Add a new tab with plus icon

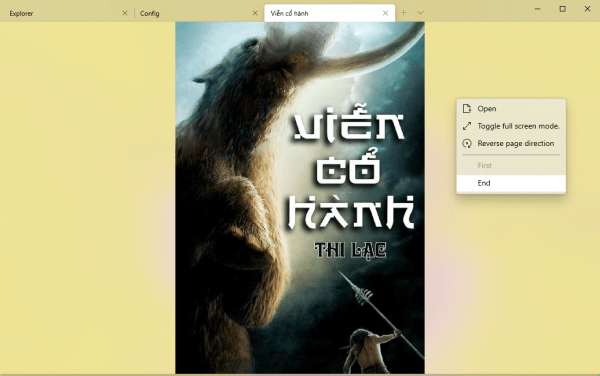(x=403, y=13)
